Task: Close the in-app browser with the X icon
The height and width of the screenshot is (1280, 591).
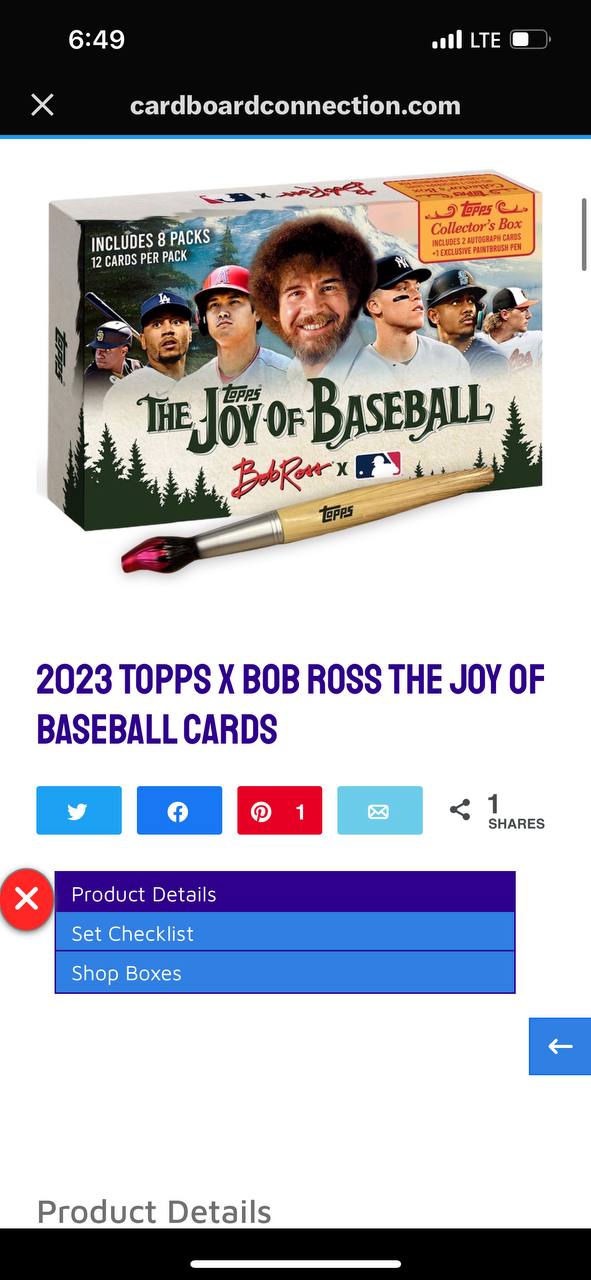Action: point(42,105)
